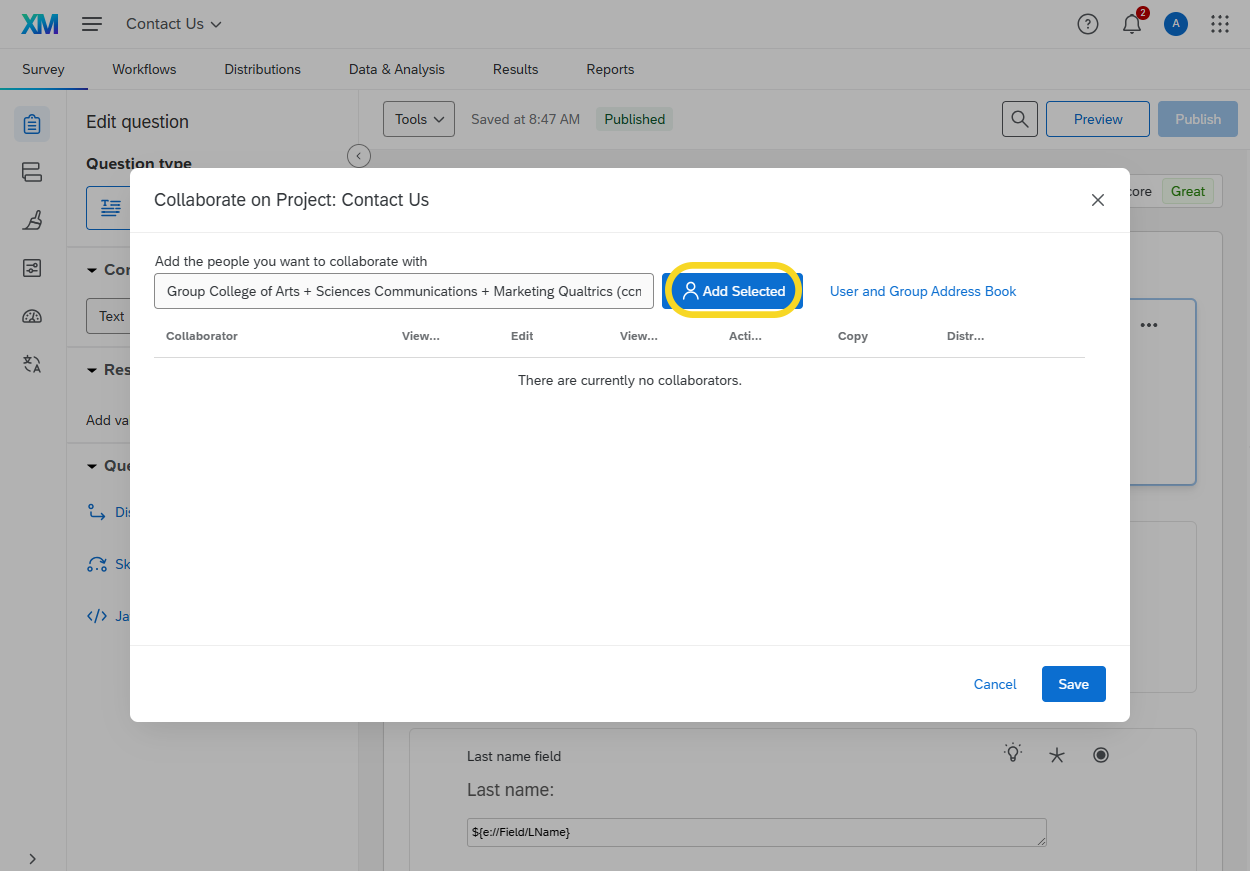
Task: Switch to the Workflows tab
Action: click(144, 69)
